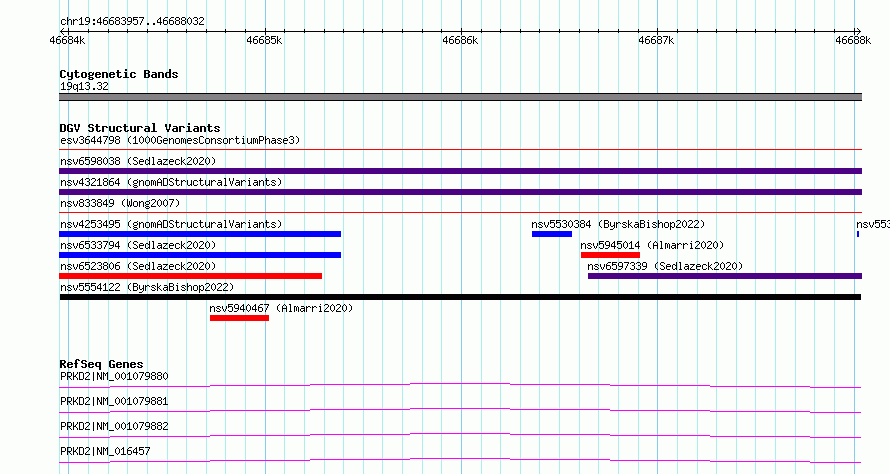Click the chr19:46683957..46688032 coordinate text
Image resolution: width=890 pixels, height=474 pixels.
click(132, 22)
